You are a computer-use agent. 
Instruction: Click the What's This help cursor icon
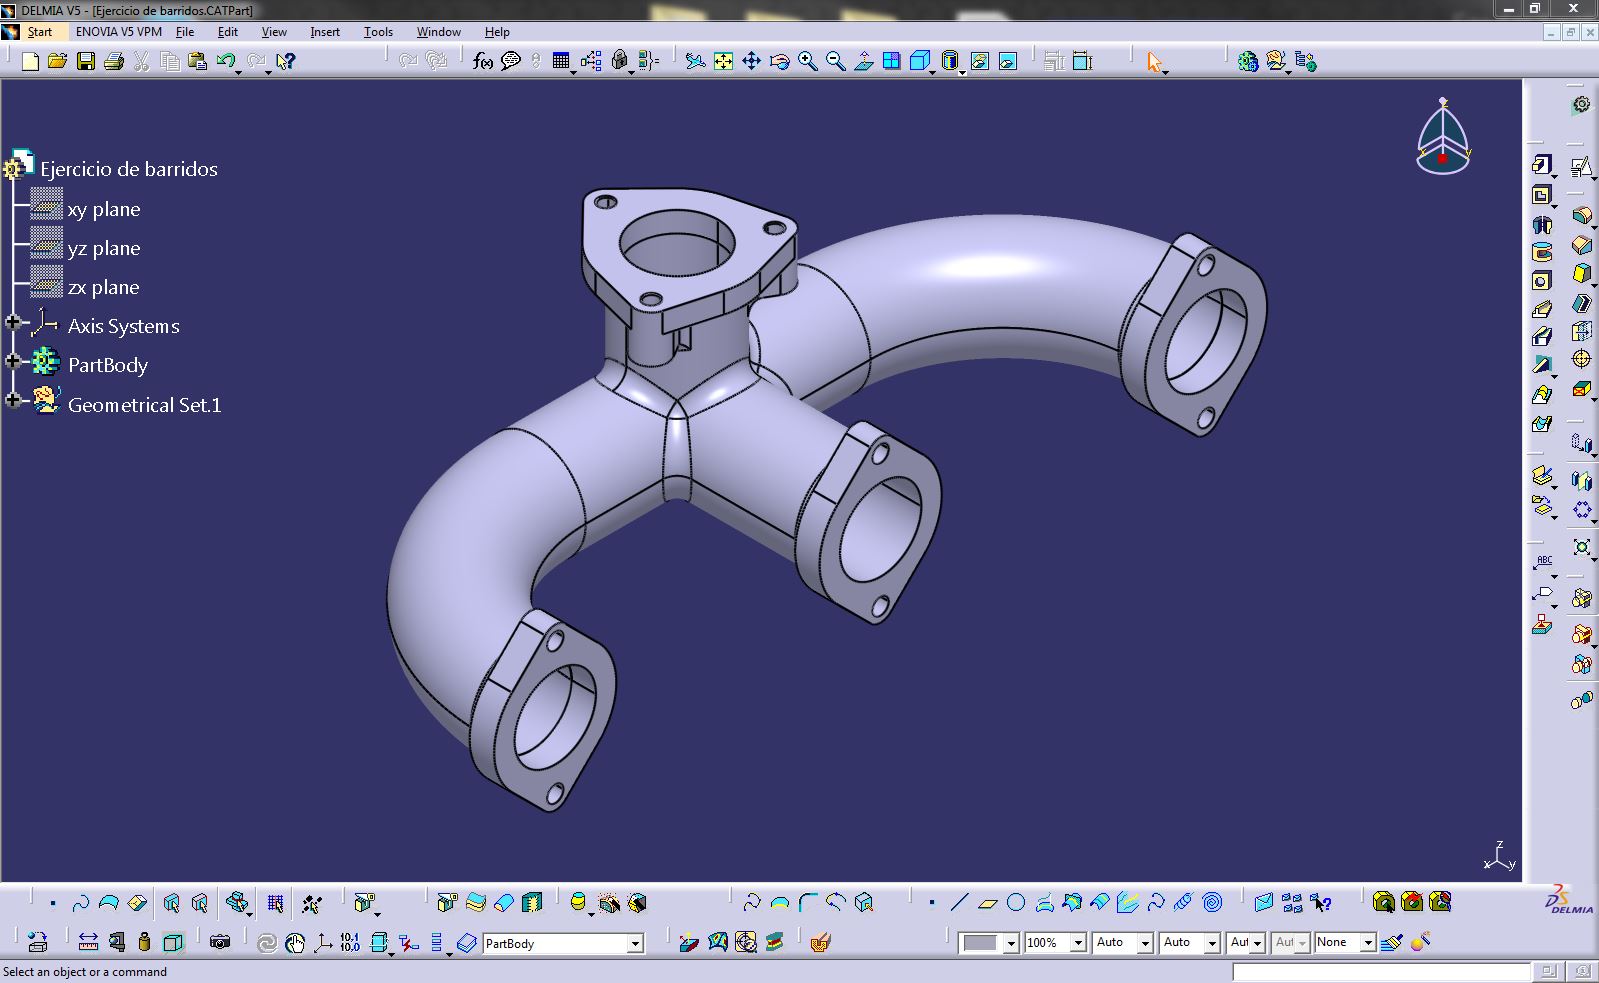point(285,61)
